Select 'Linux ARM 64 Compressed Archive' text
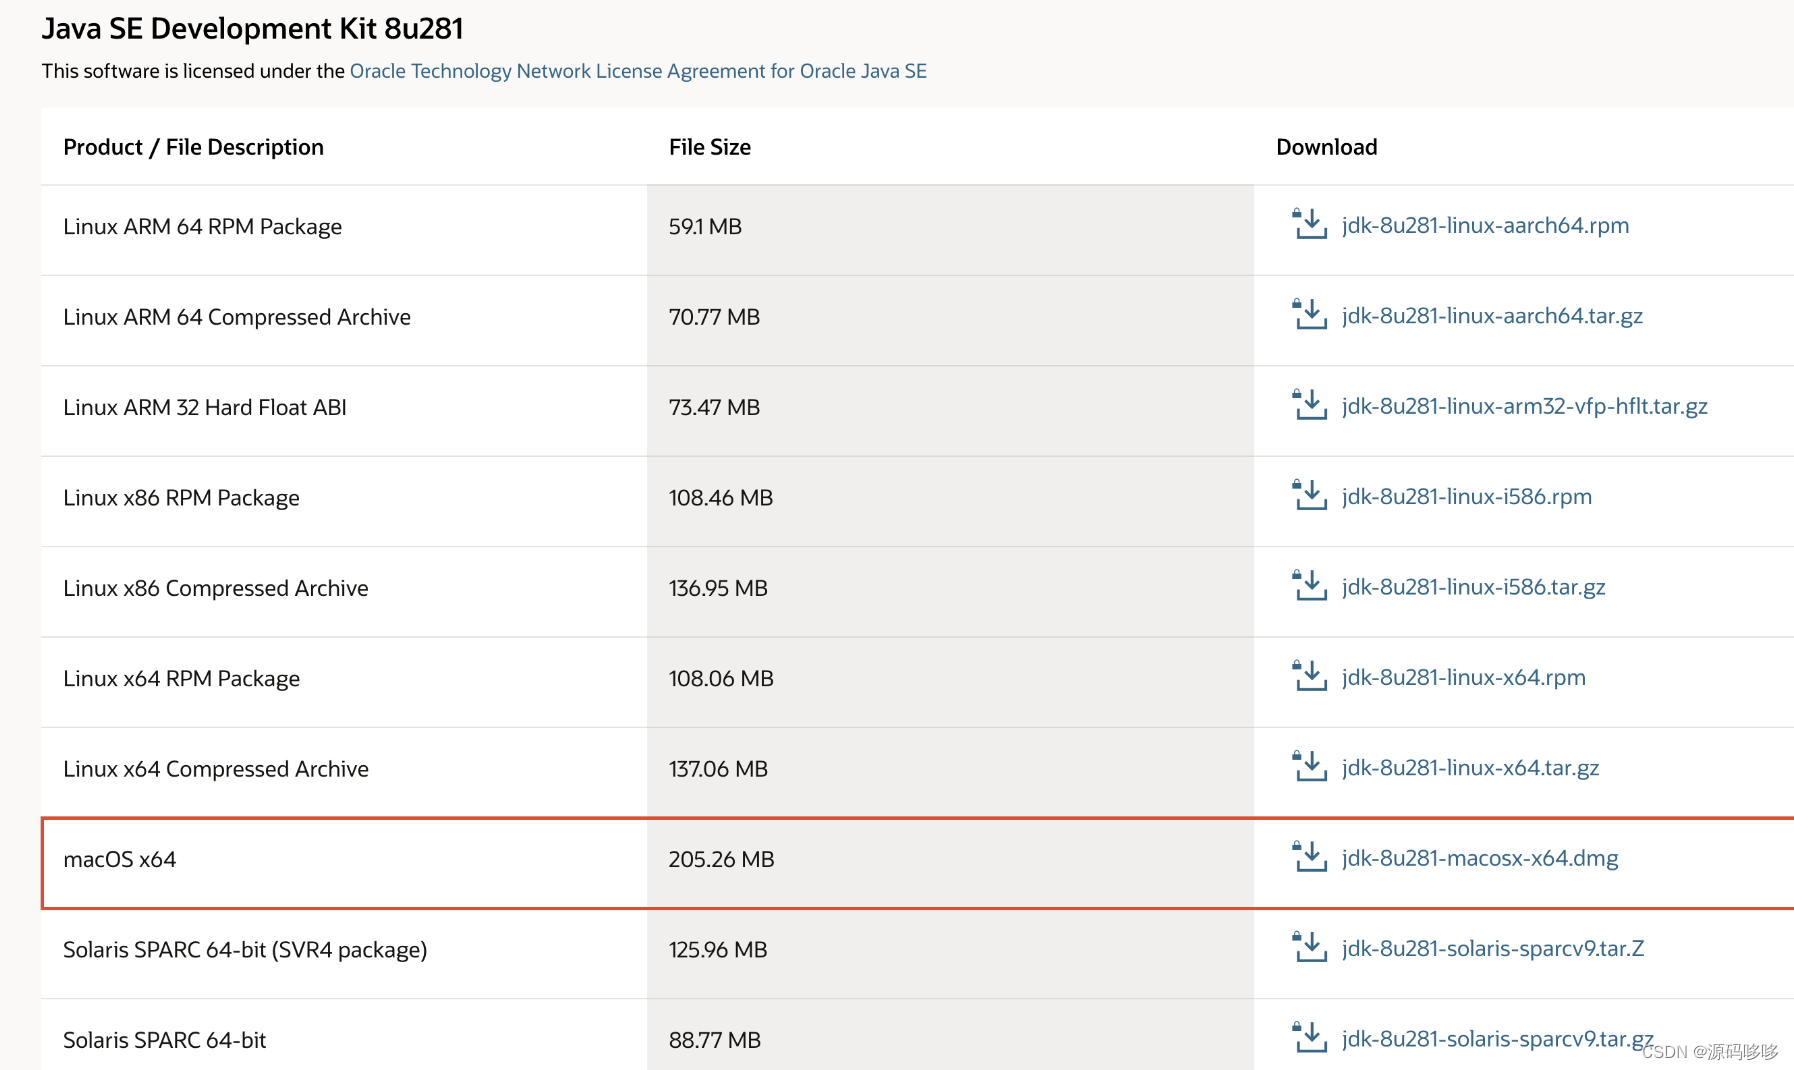 pyautogui.click(x=236, y=317)
